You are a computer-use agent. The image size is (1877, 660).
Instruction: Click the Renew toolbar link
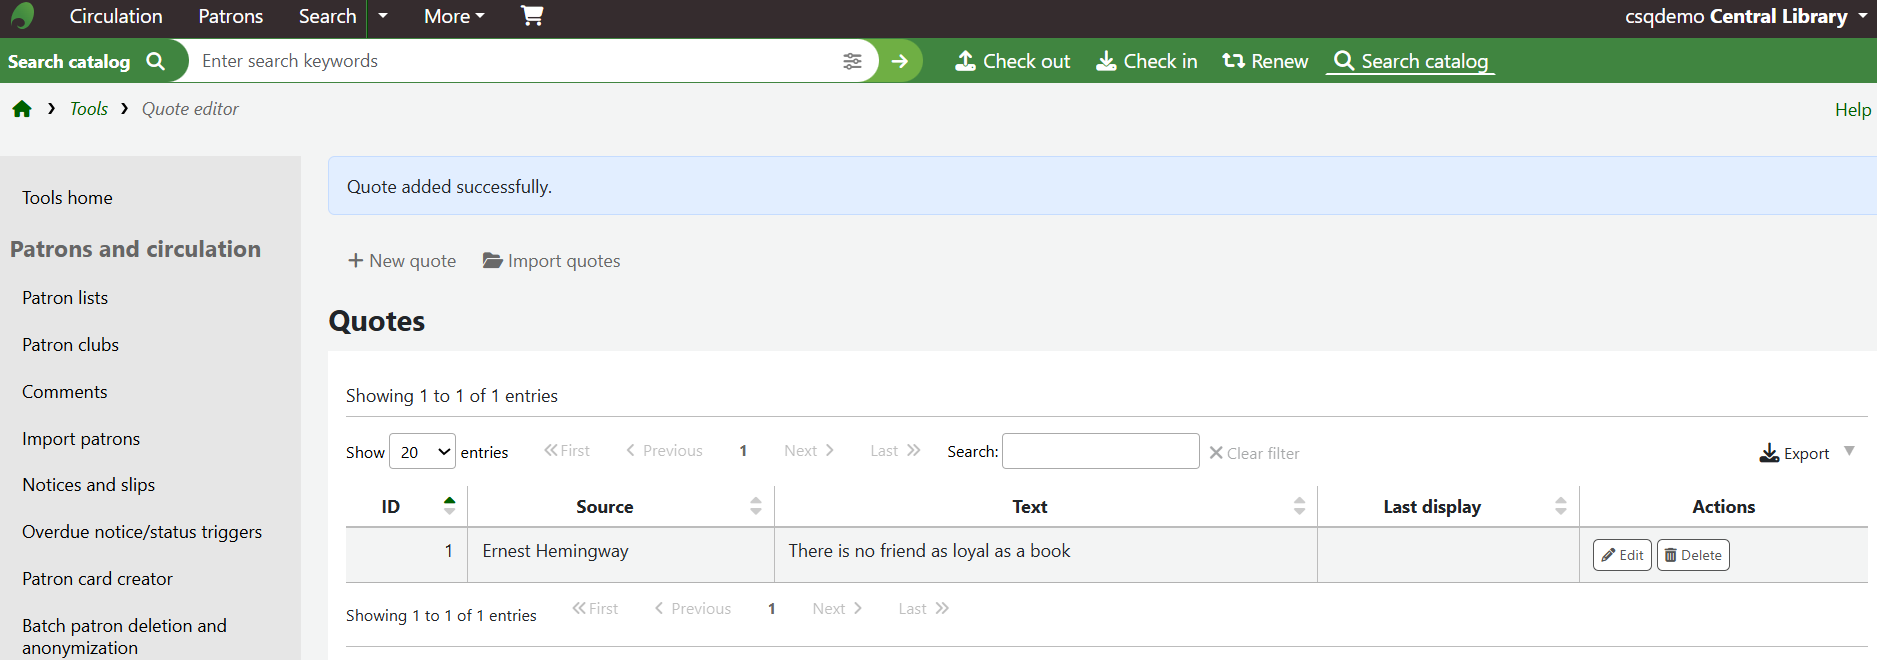[1265, 61]
